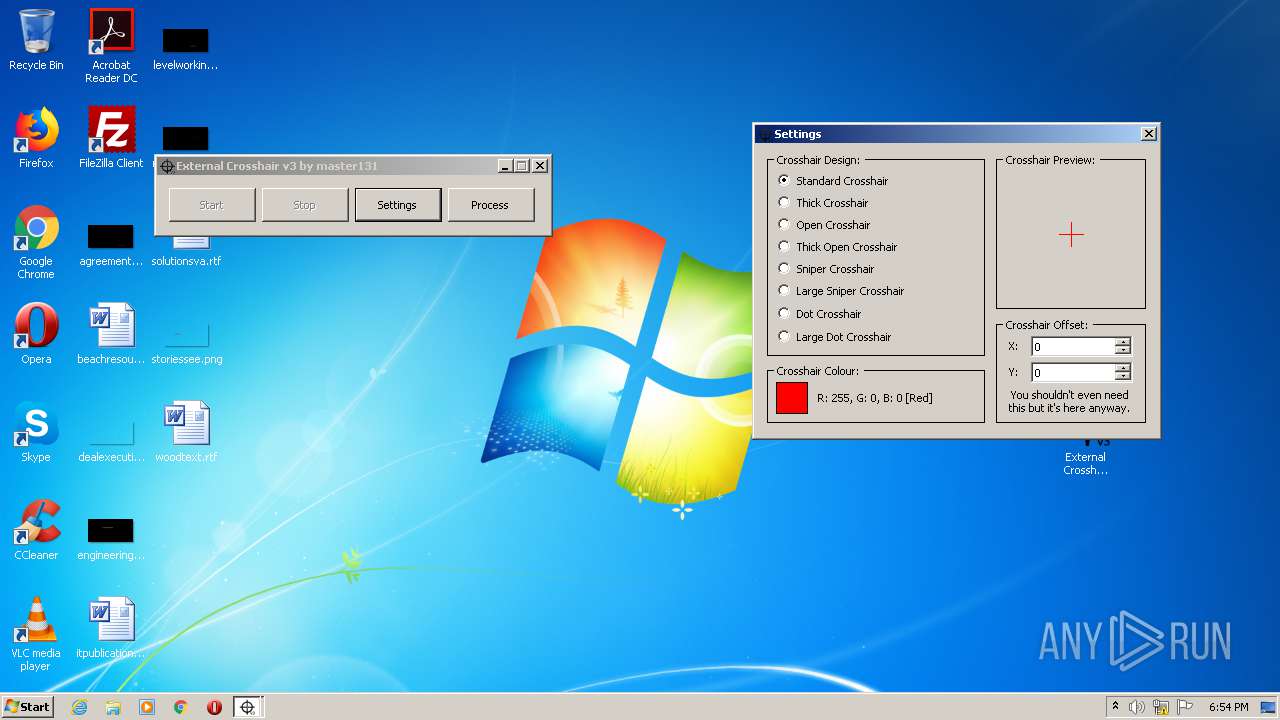
Task: Click network icon in system tray
Action: click(x=1161, y=707)
